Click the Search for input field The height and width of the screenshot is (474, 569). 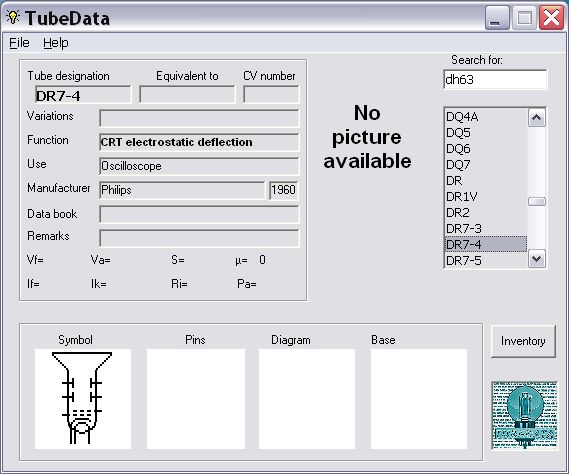pos(495,79)
